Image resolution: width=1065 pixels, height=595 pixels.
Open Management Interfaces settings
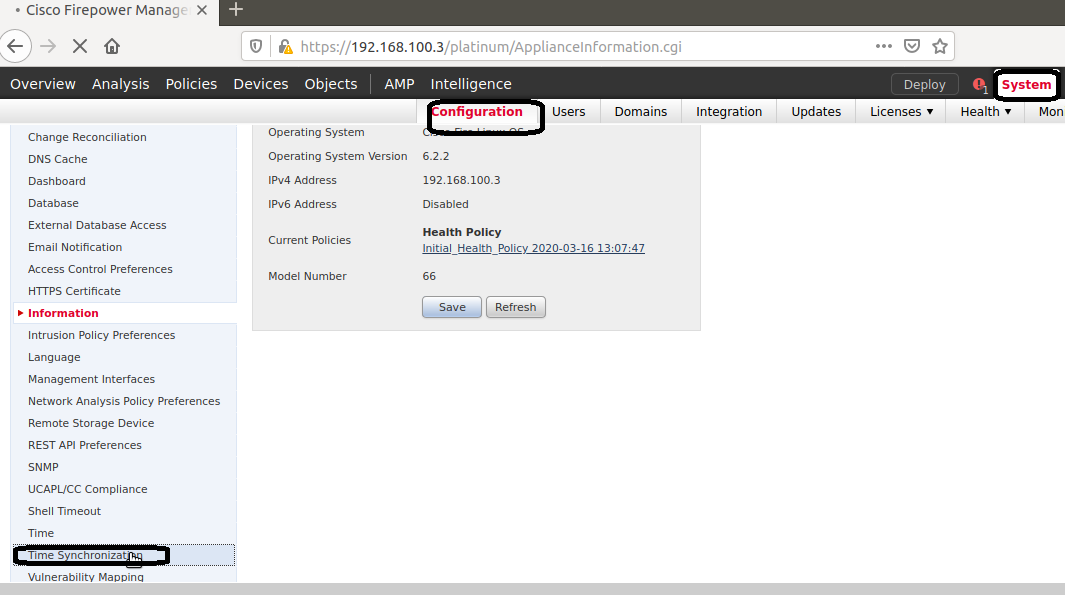pos(91,379)
